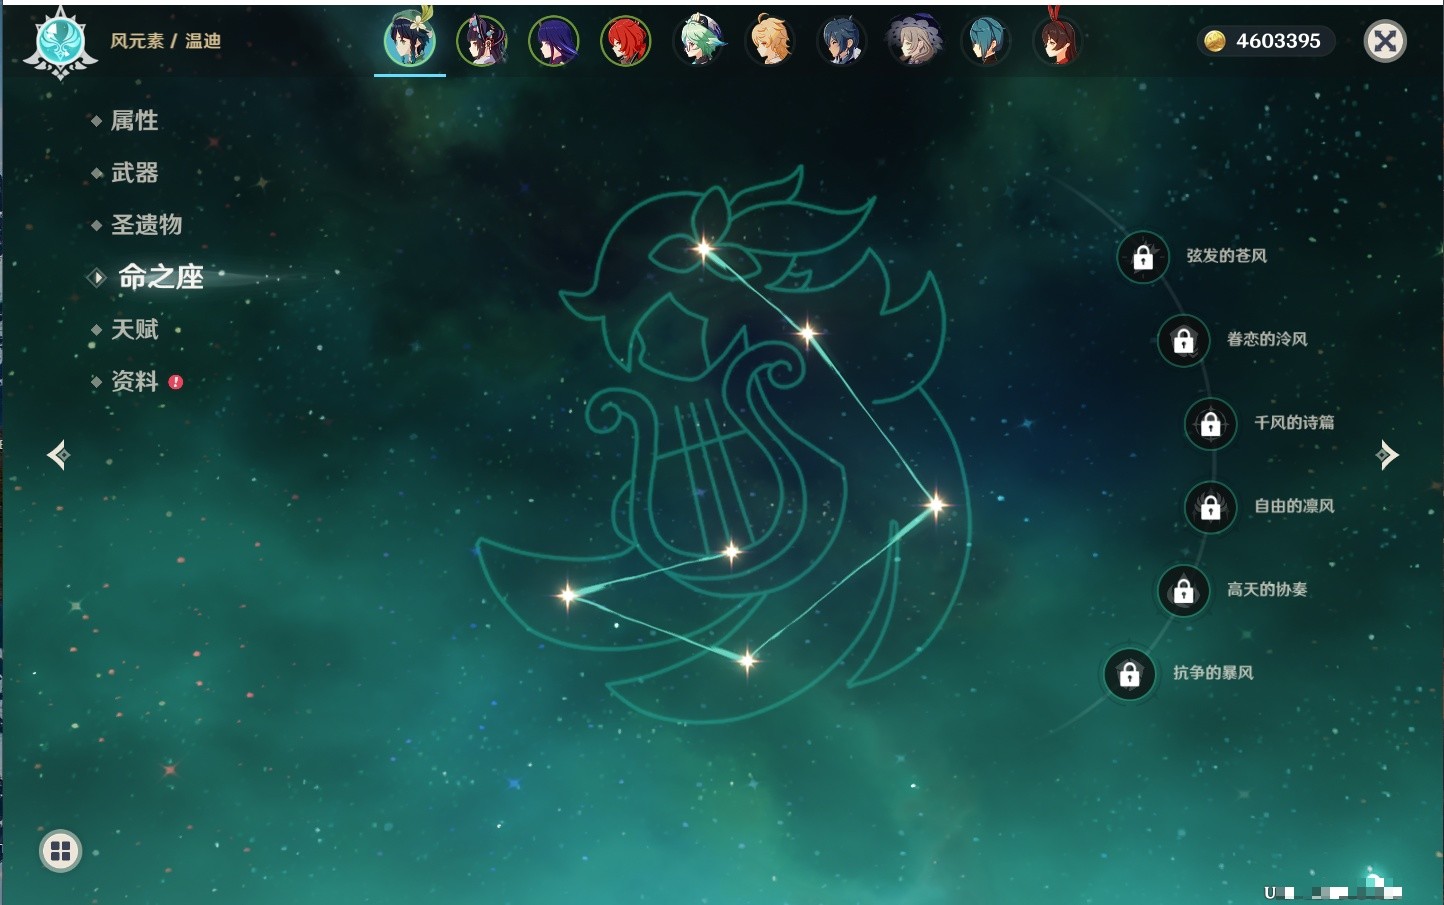Select the Yun Jin avatar with hair ornaments
Viewport: 1444px width, 905px height.
click(x=481, y=42)
